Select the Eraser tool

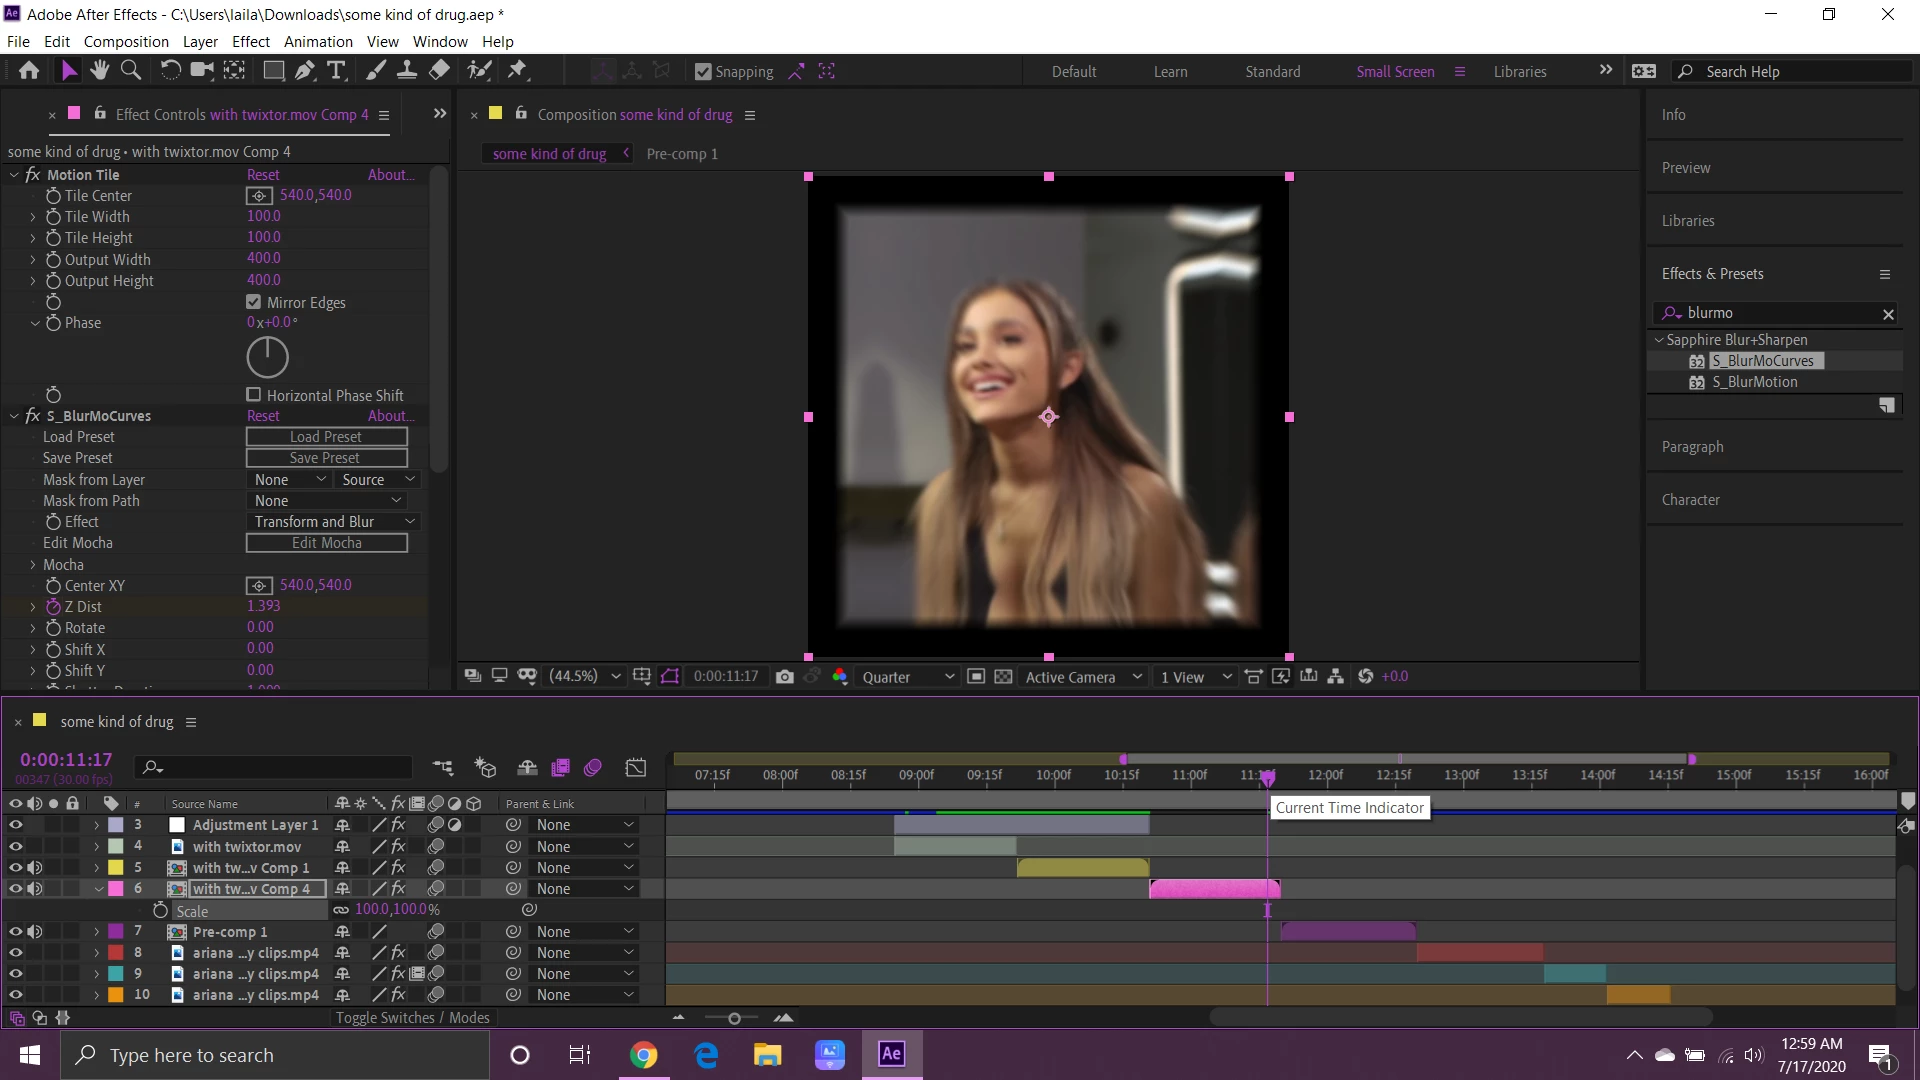pyautogui.click(x=439, y=70)
